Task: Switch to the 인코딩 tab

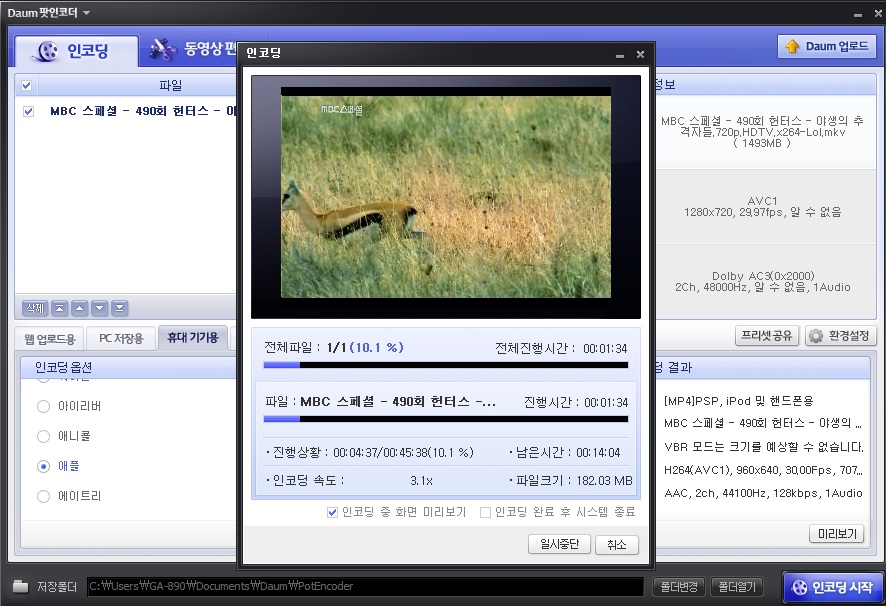Action: (76, 51)
